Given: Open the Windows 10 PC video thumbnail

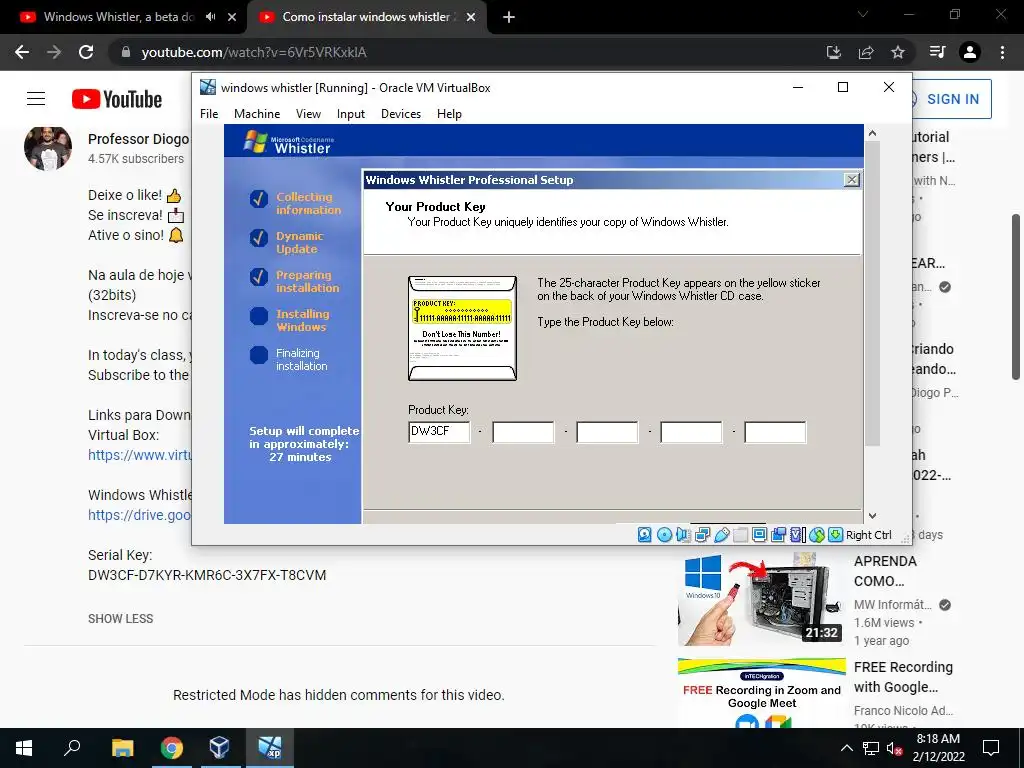Looking at the screenshot, I should click(761, 600).
